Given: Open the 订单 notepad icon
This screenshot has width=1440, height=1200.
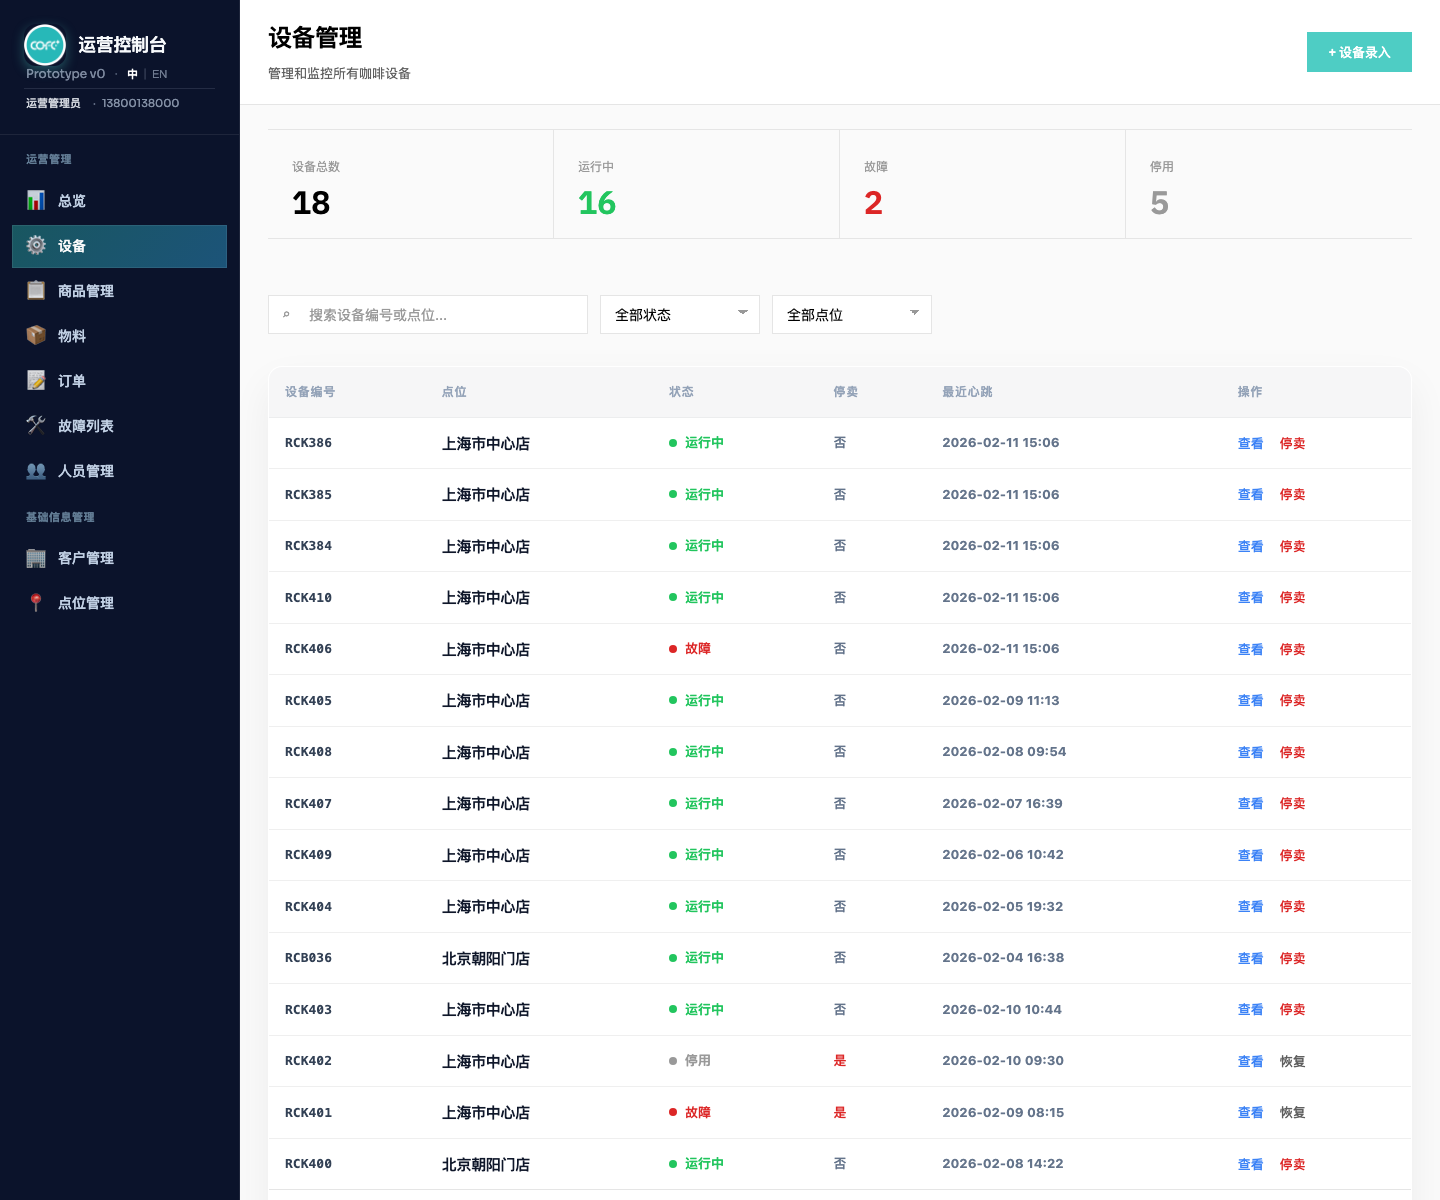Looking at the screenshot, I should (36, 380).
